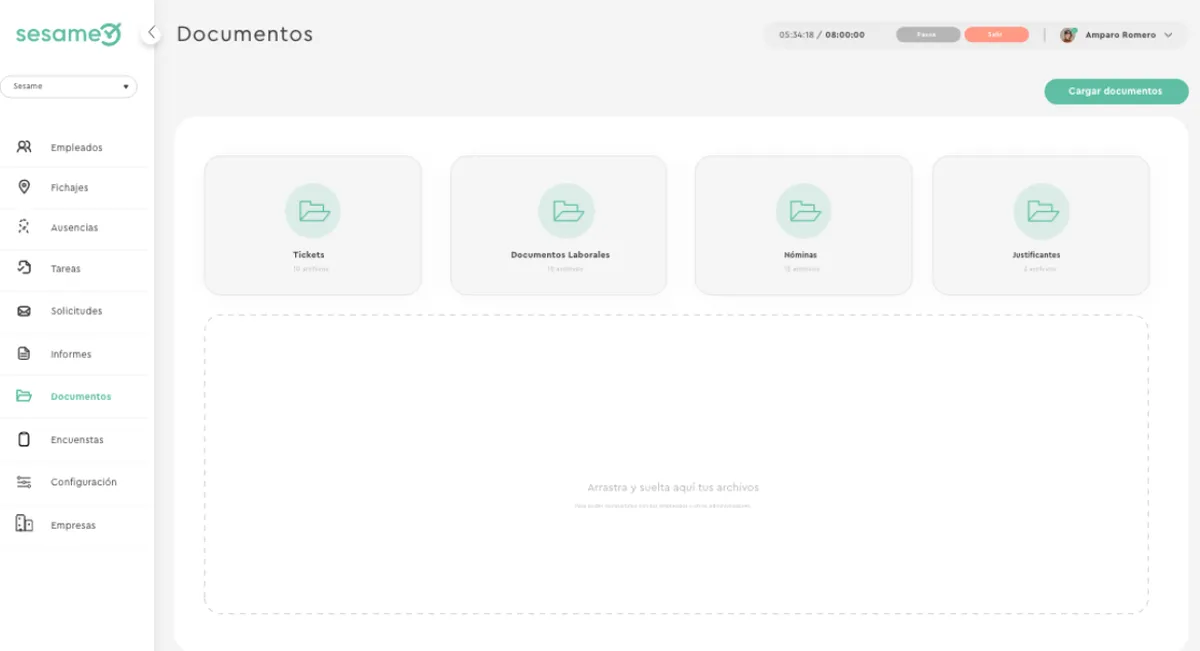Click the Documentos folder icon in sidebar

pos(24,396)
